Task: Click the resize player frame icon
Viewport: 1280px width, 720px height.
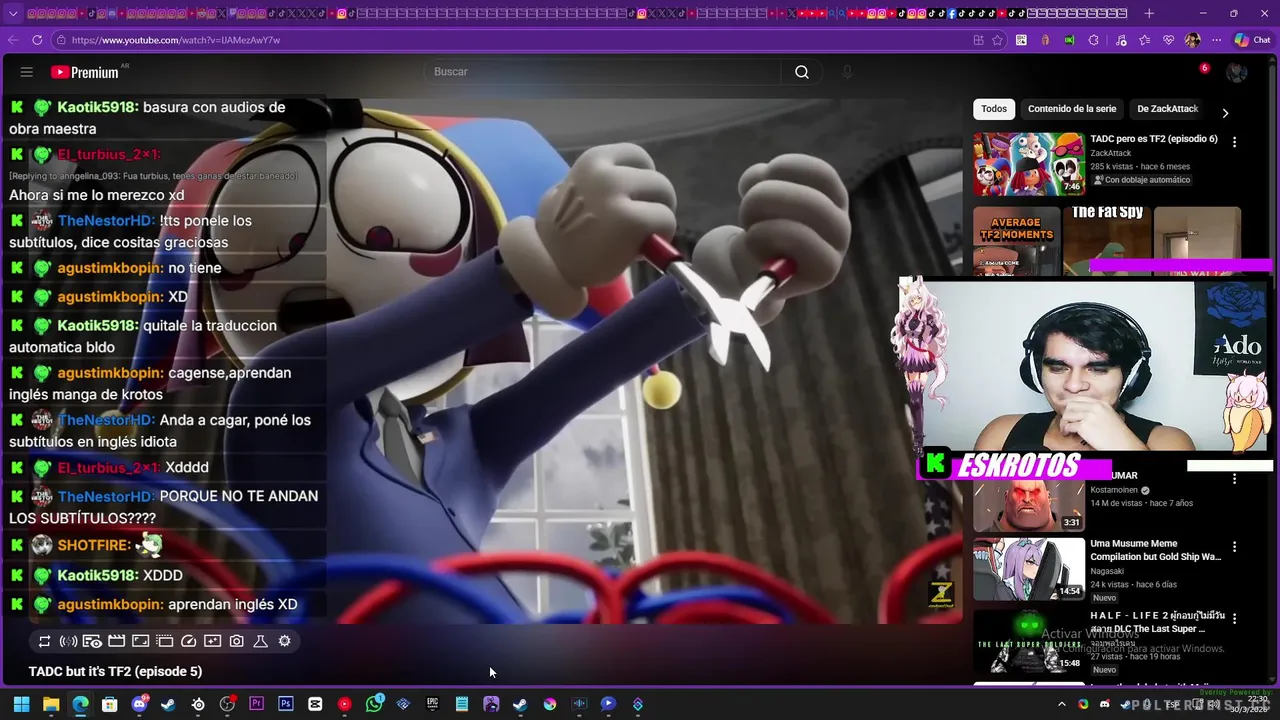Action: (140, 641)
